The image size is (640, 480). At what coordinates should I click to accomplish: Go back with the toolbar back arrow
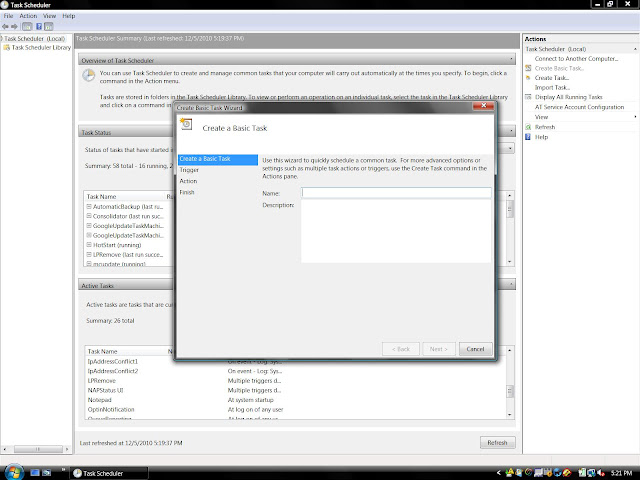(5, 27)
